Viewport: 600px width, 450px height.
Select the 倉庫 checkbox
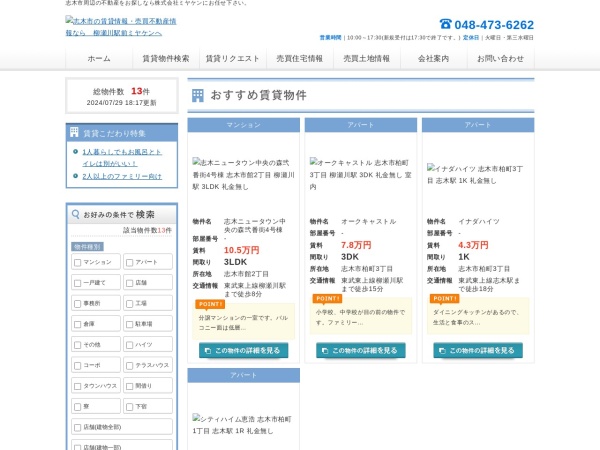pos(78,324)
